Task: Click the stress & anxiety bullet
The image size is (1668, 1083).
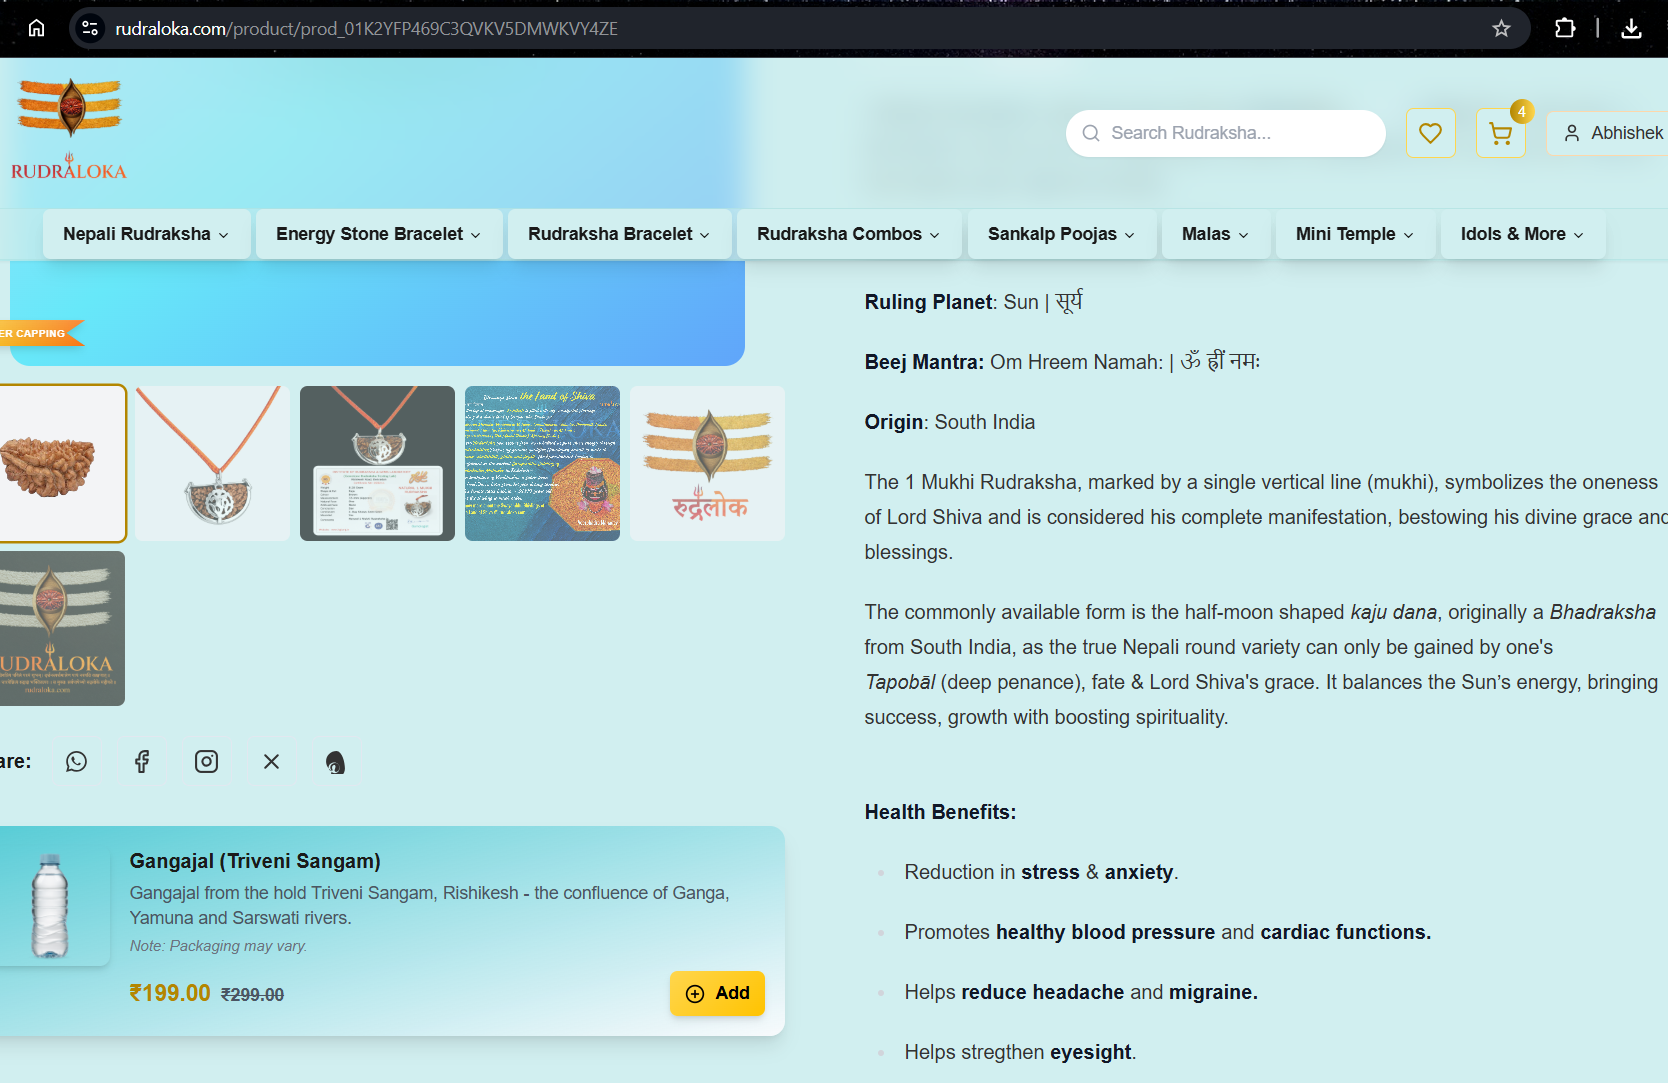Action: (1041, 872)
